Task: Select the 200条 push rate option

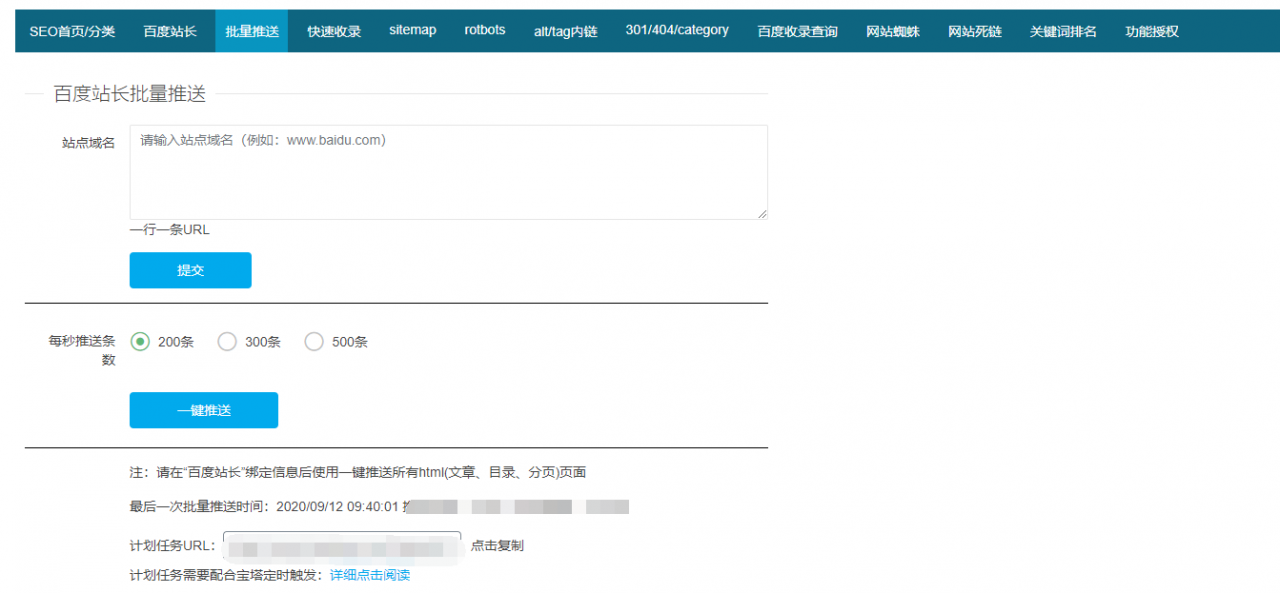Action: (x=141, y=341)
